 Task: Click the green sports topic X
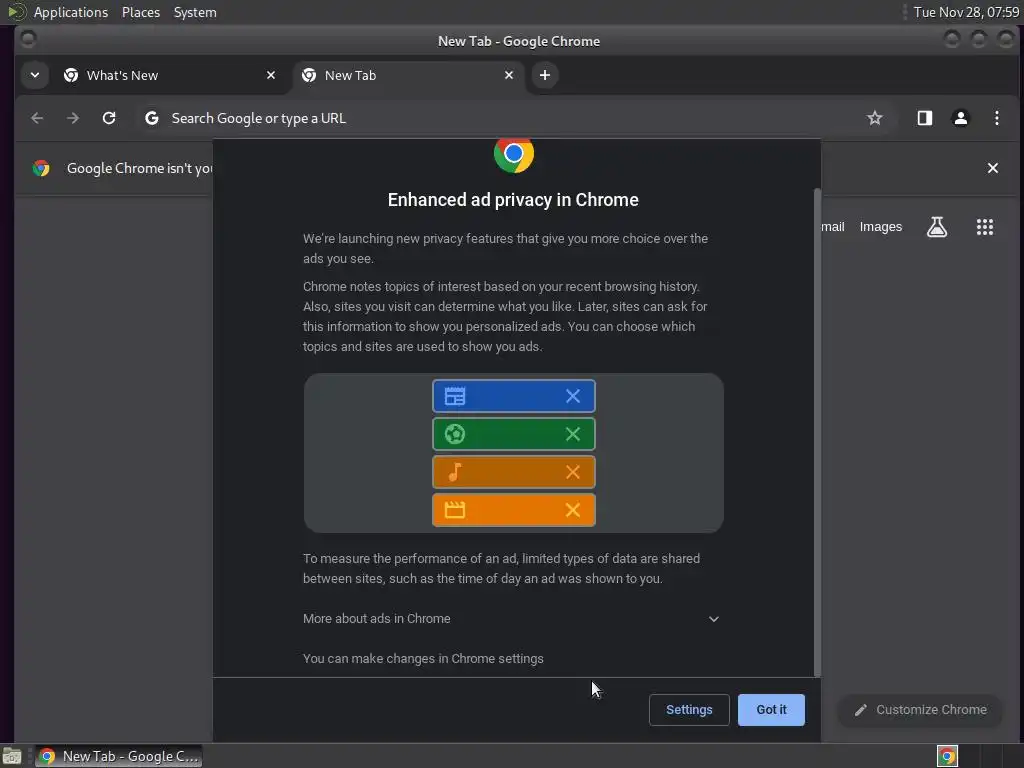coord(573,434)
